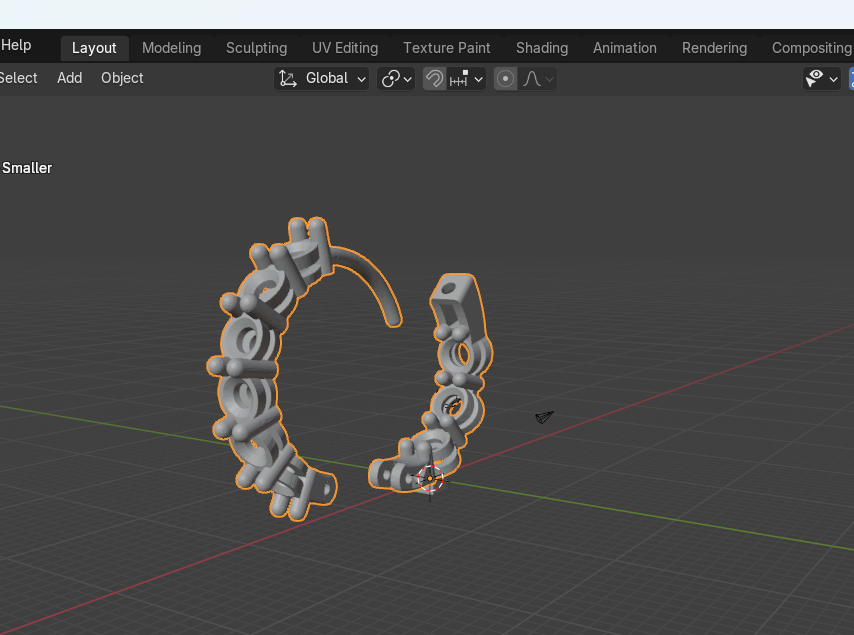Open viewport visibility and selectability eye menu

click(821, 78)
